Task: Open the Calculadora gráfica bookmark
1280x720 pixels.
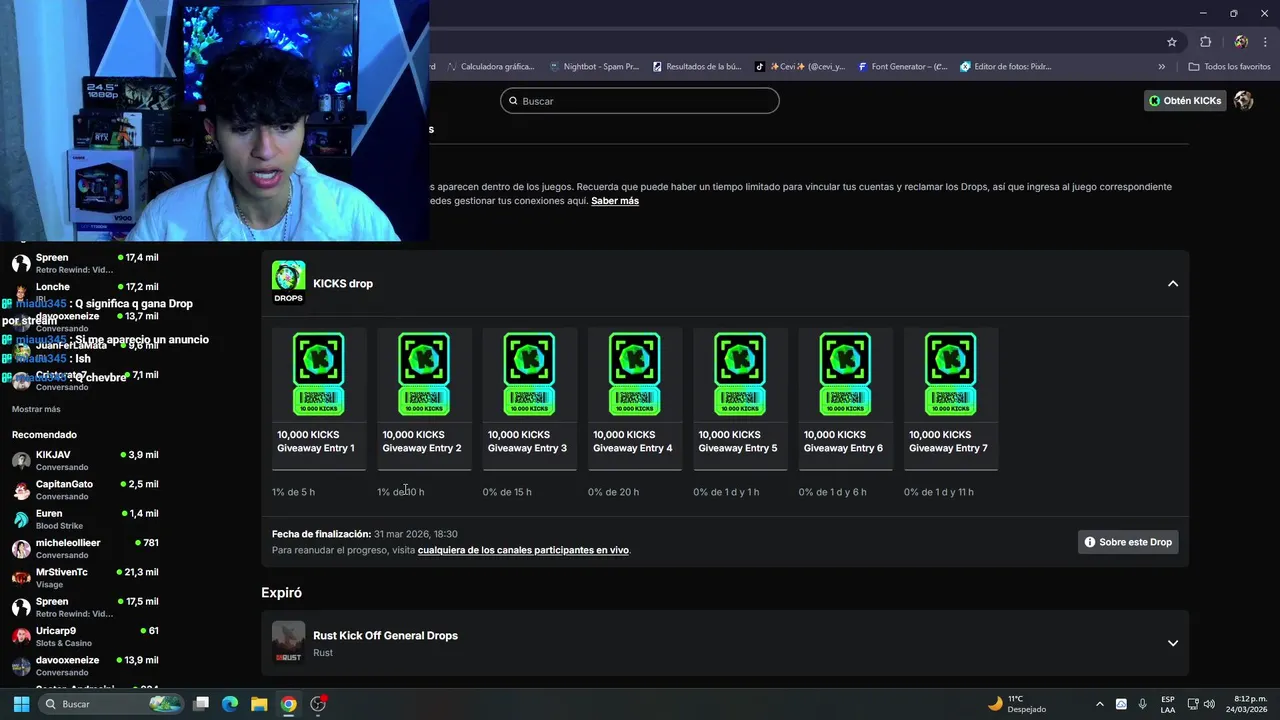Action: [491, 67]
